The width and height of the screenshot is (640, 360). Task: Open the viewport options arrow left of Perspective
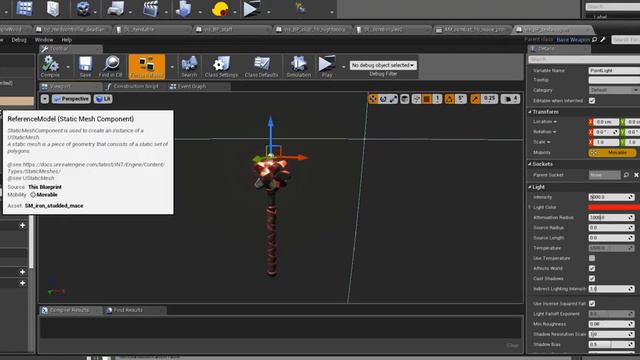(x=44, y=99)
